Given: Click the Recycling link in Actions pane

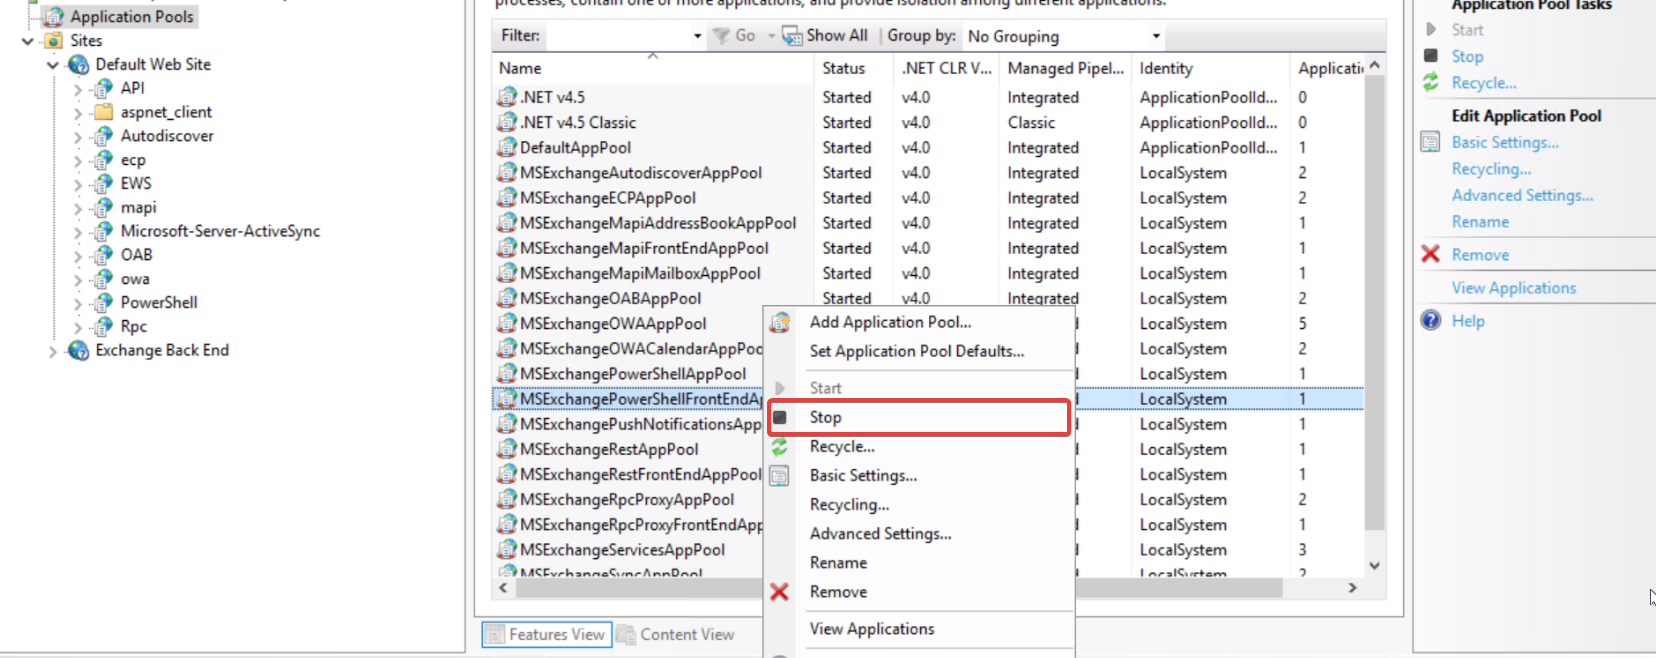Looking at the screenshot, I should point(1490,169).
